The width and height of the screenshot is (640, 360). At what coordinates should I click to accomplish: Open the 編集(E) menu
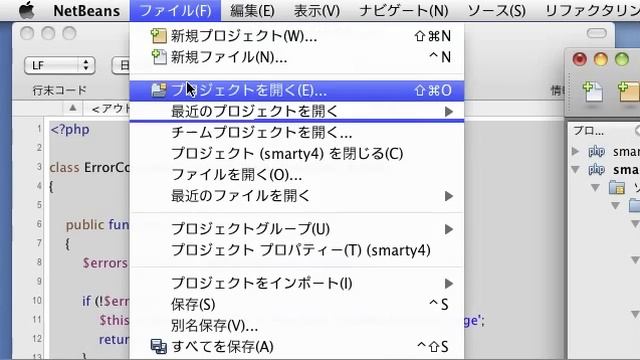pos(252,11)
